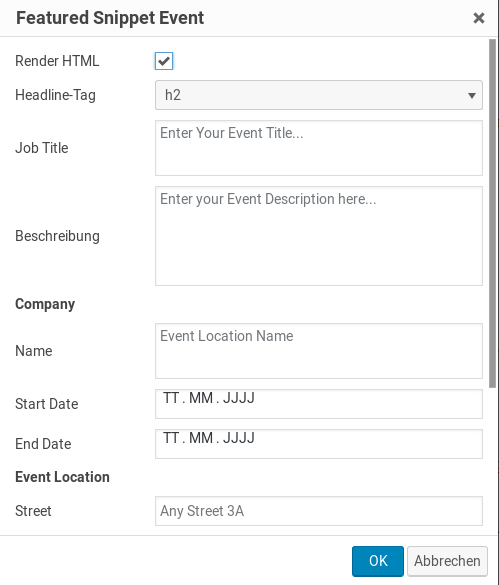Select the MM month segment of End Date
The height and width of the screenshot is (585, 499).
[x=201, y=438]
